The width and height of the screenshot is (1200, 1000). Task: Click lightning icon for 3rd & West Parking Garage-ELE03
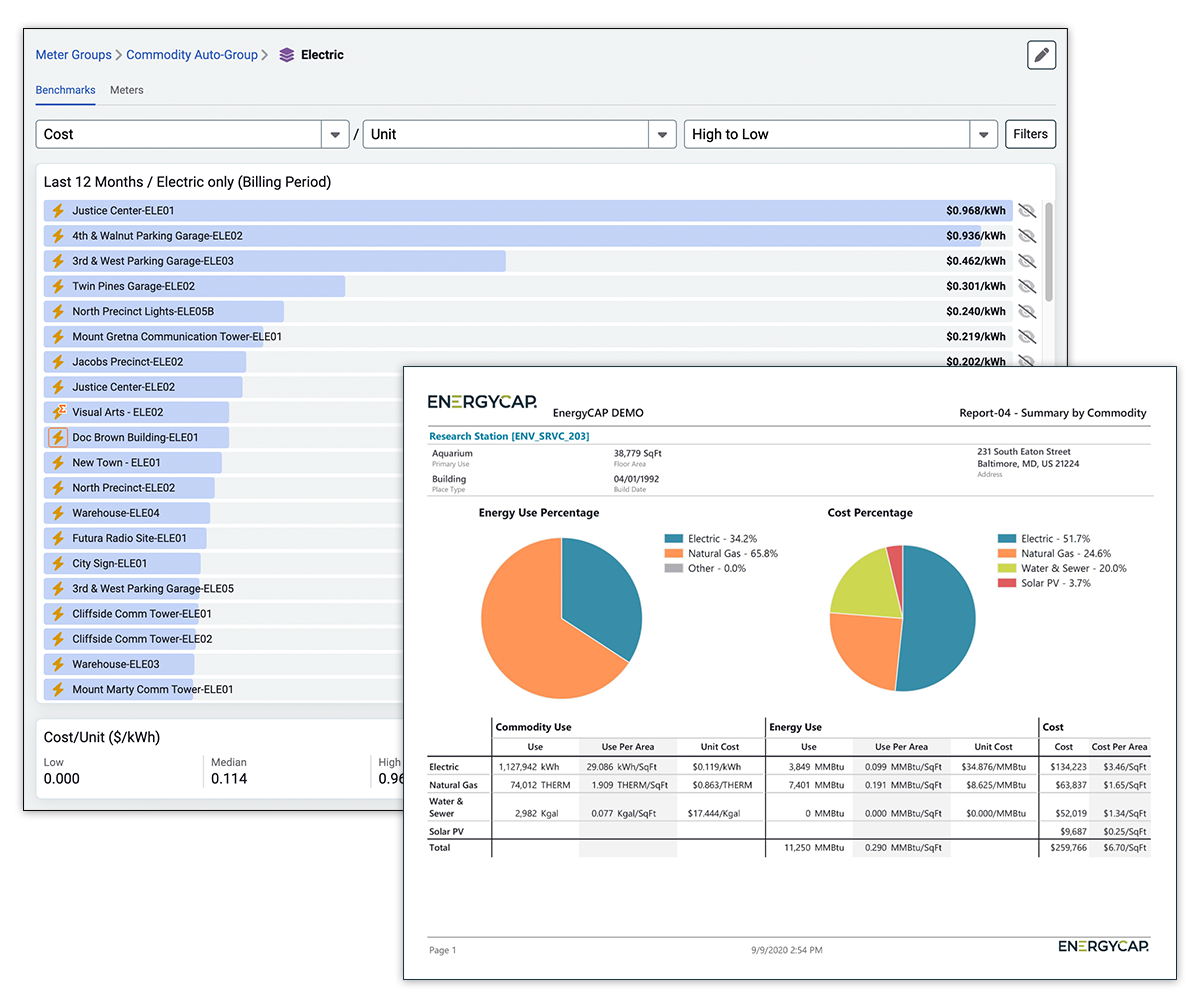58,261
